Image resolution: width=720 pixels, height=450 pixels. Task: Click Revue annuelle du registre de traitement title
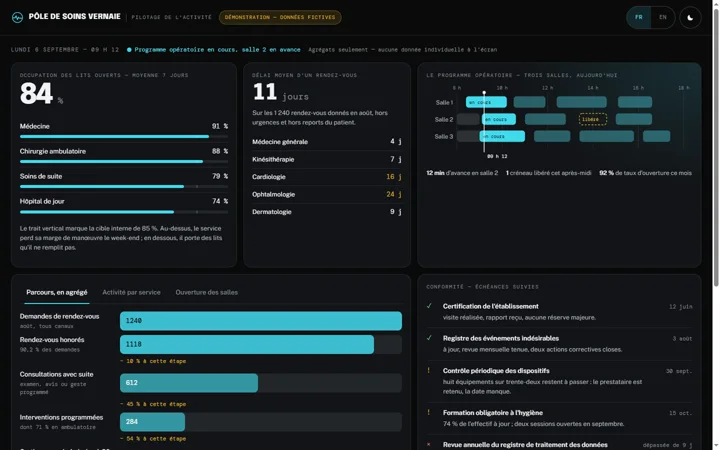[525, 444]
